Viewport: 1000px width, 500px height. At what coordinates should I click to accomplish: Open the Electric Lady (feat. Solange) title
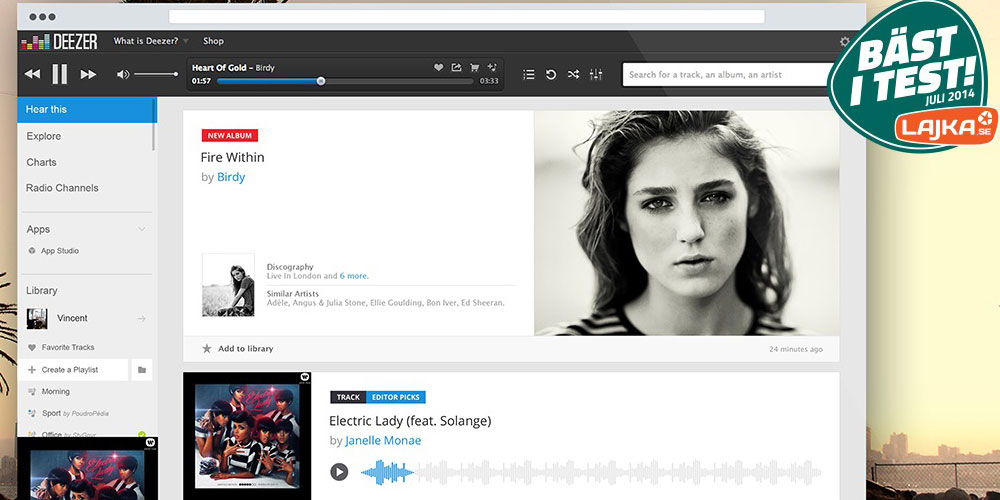[x=410, y=421]
